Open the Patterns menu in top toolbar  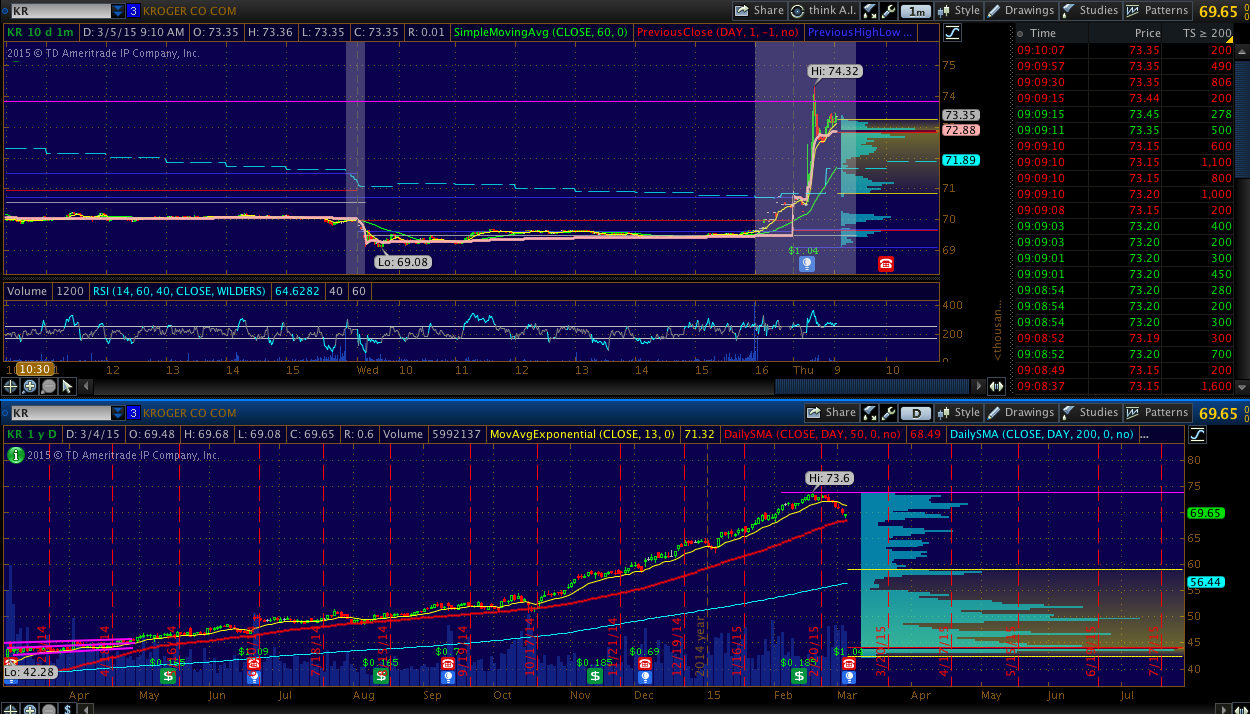click(1157, 11)
